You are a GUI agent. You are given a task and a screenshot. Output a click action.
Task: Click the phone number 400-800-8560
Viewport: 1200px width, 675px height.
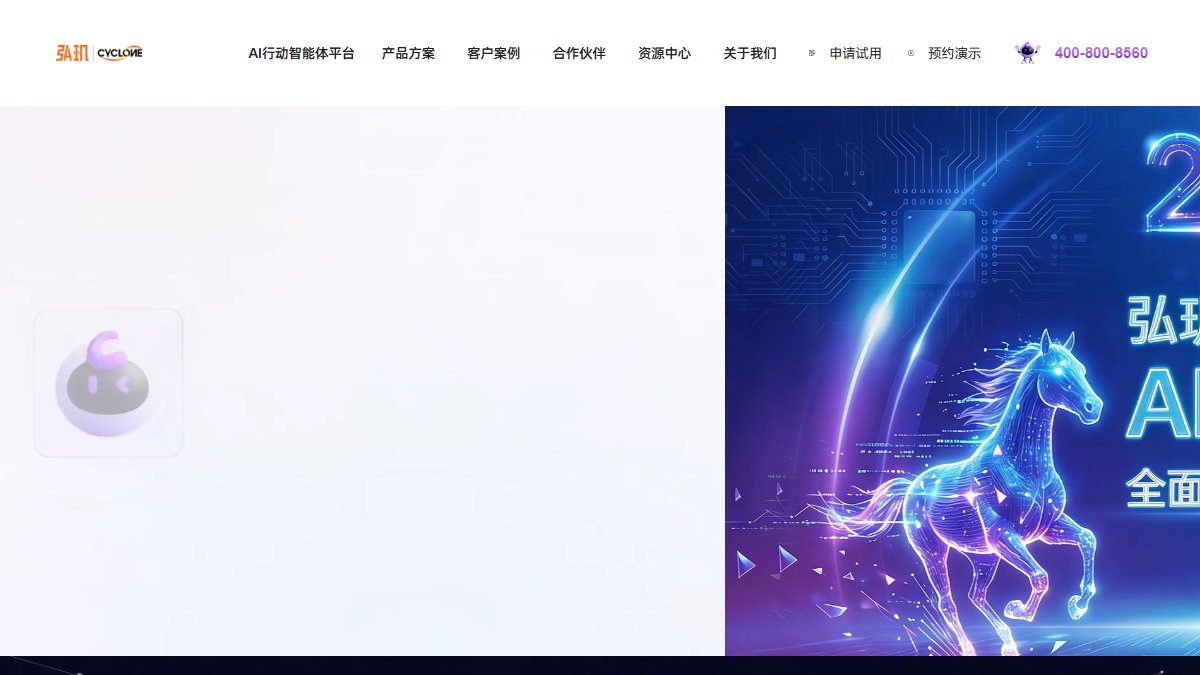point(1101,53)
